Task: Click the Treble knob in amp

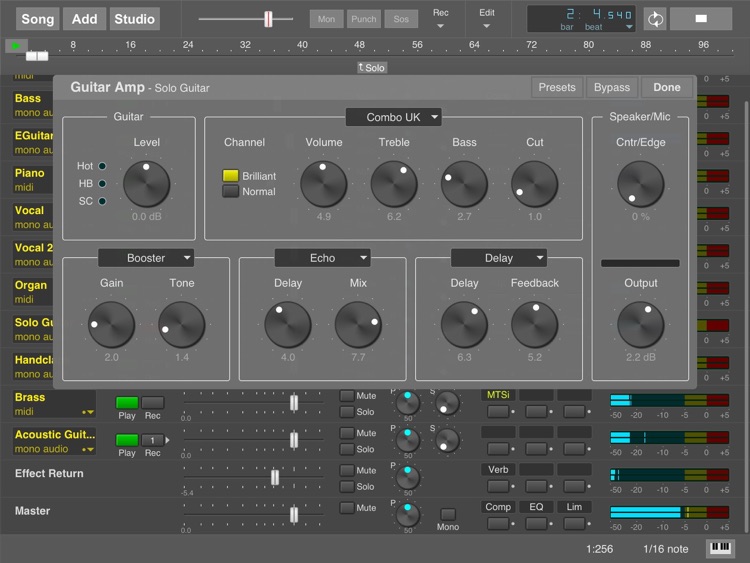Action: pos(394,184)
